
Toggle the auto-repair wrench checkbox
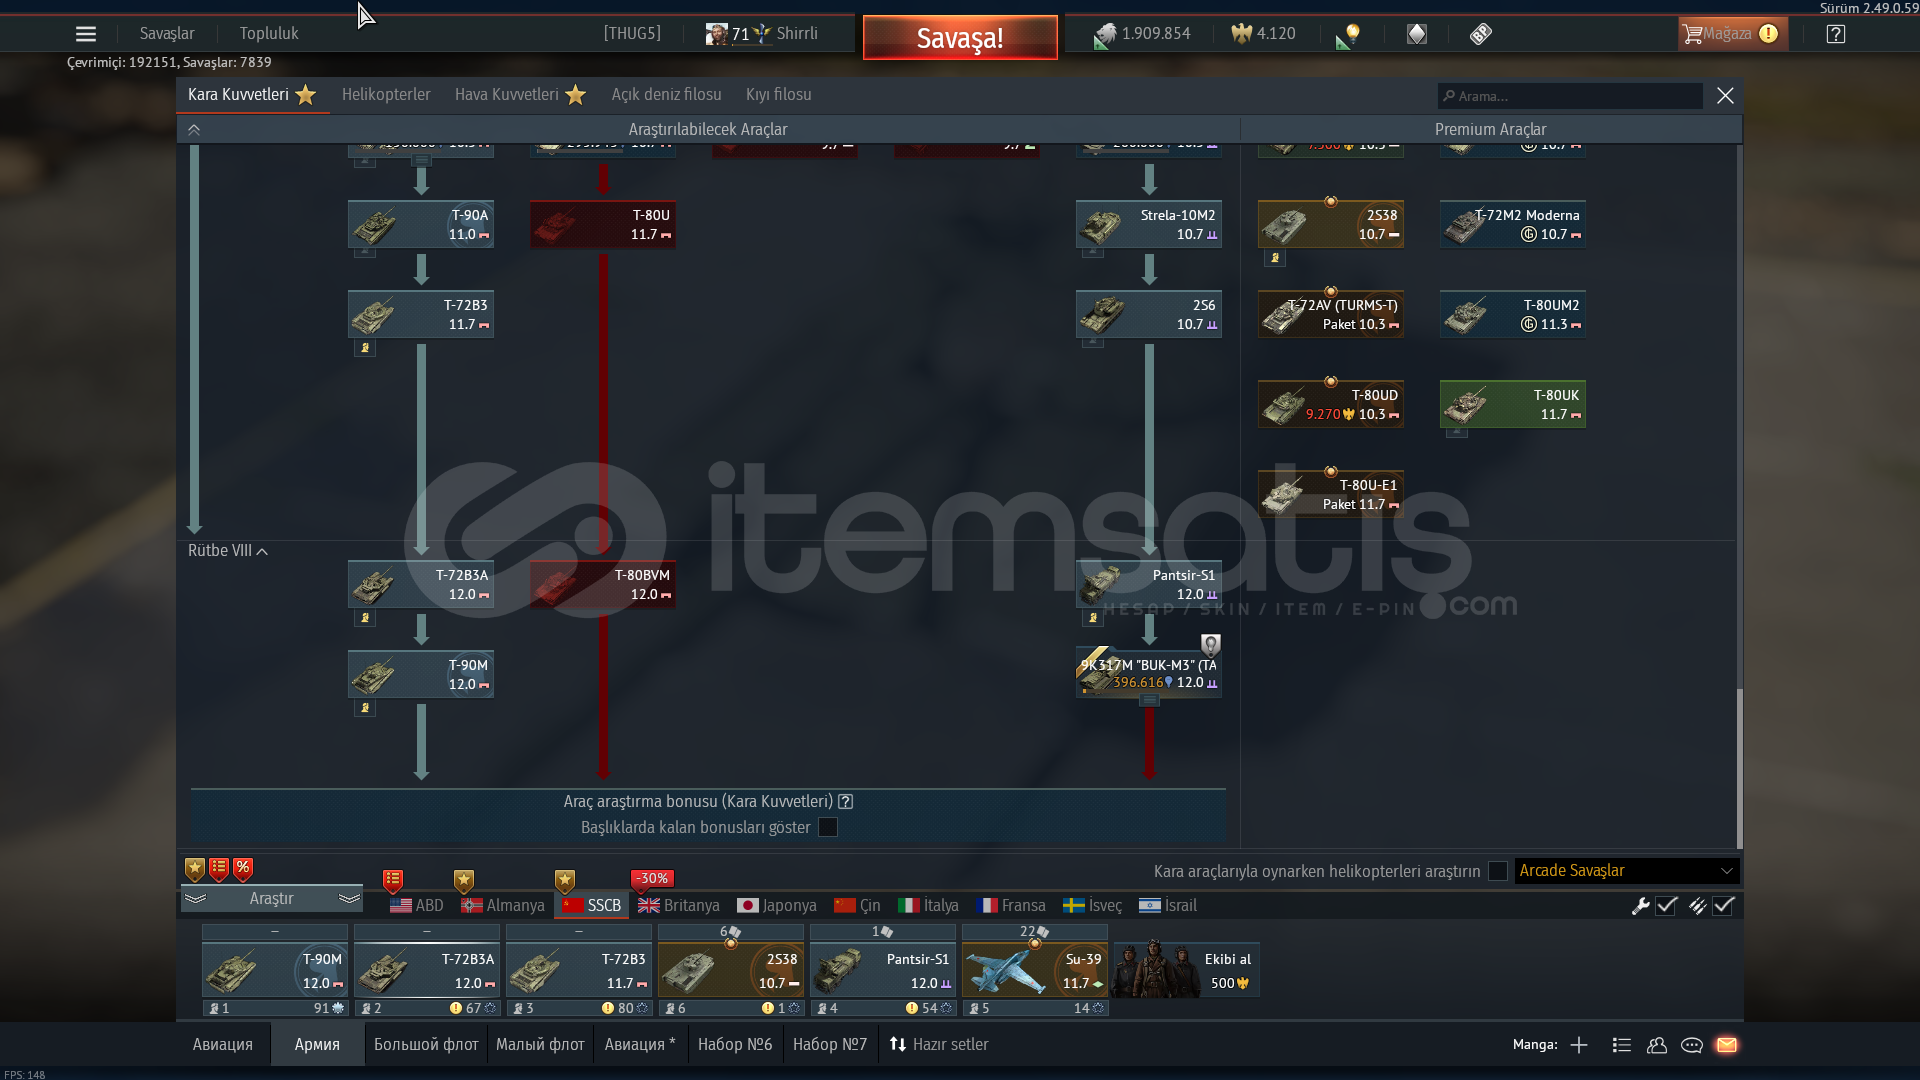tap(1666, 906)
